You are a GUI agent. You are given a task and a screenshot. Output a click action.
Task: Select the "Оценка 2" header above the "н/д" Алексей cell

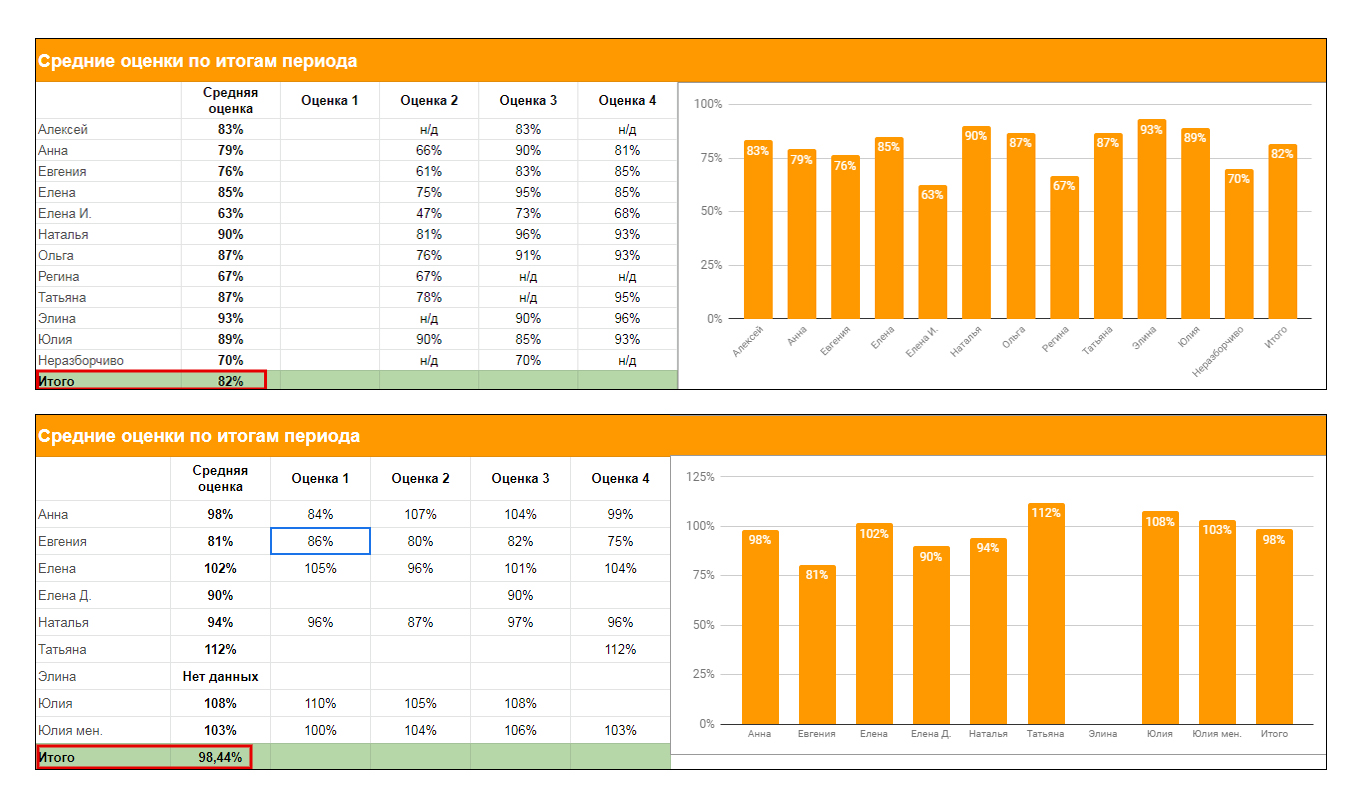click(x=429, y=100)
